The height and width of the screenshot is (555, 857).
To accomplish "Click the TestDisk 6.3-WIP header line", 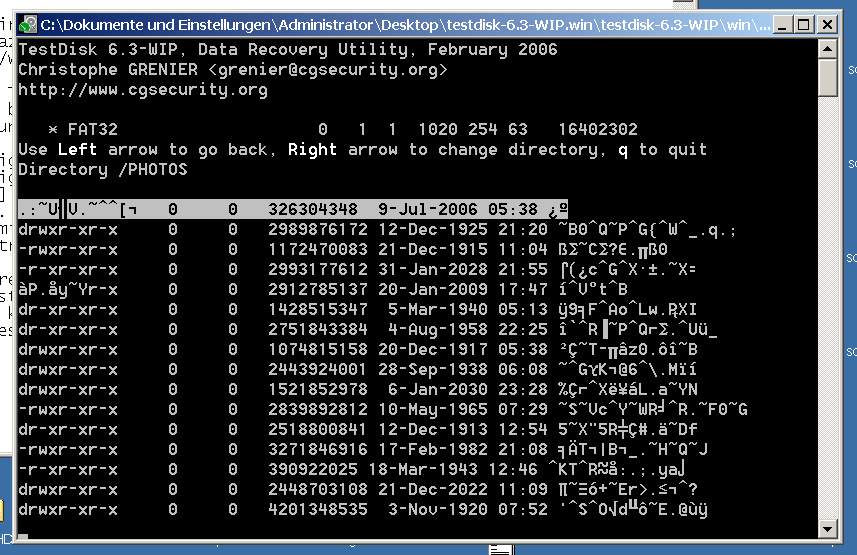I will pos(287,50).
